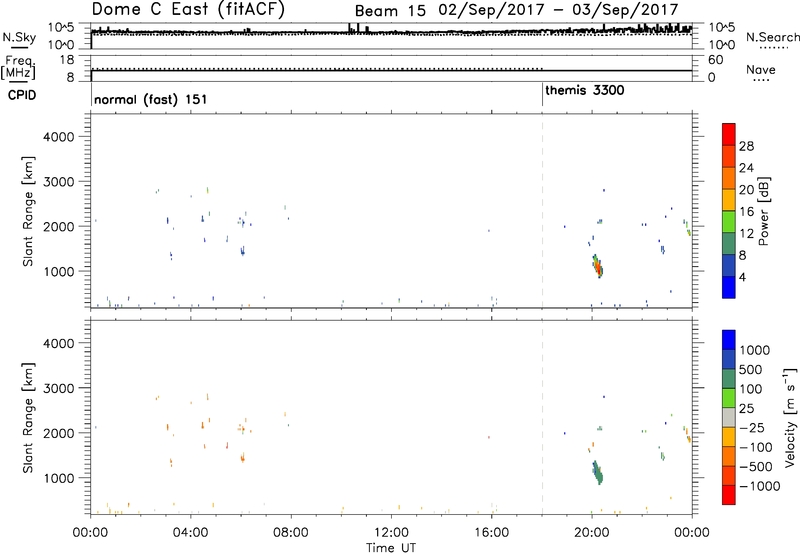Click the '1000' velocity colorbar tick label

754,350
